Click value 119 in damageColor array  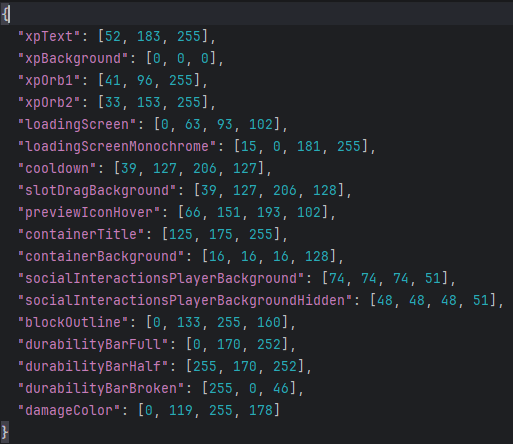pyautogui.click(x=181, y=410)
